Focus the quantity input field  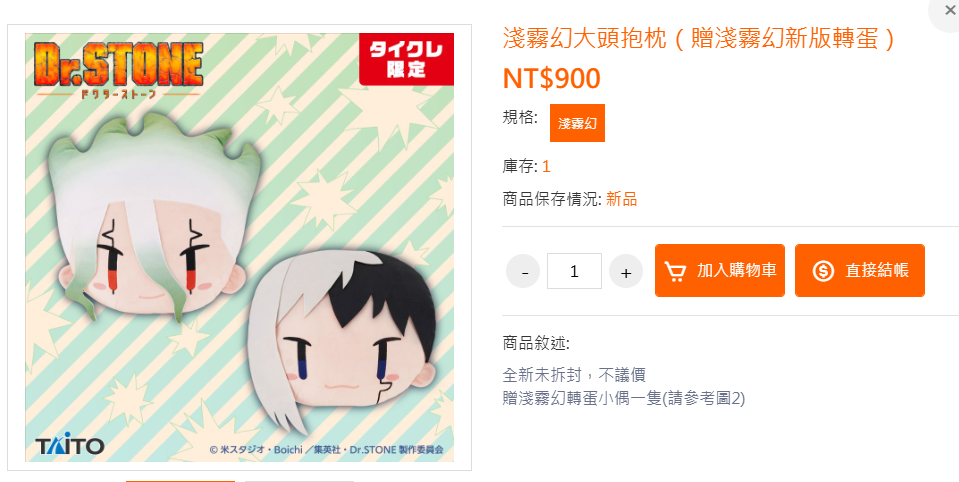pyautogui.click(x=574, y=271)
